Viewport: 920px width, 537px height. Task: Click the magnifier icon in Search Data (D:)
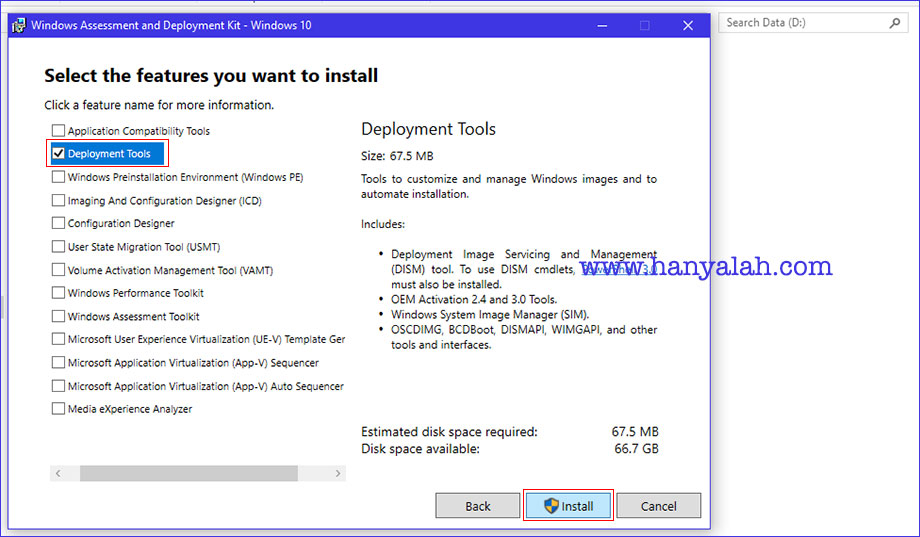894,23
